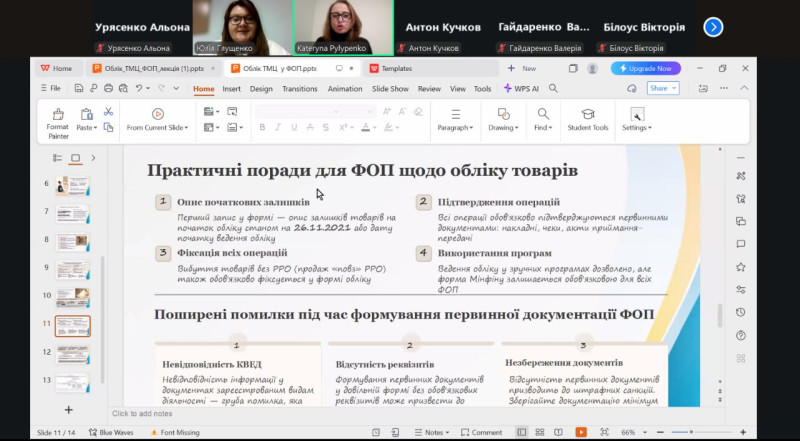The image size is (800, 441).
Task: Click the Upgrade Now button
Action: click(x=647, y=68)
